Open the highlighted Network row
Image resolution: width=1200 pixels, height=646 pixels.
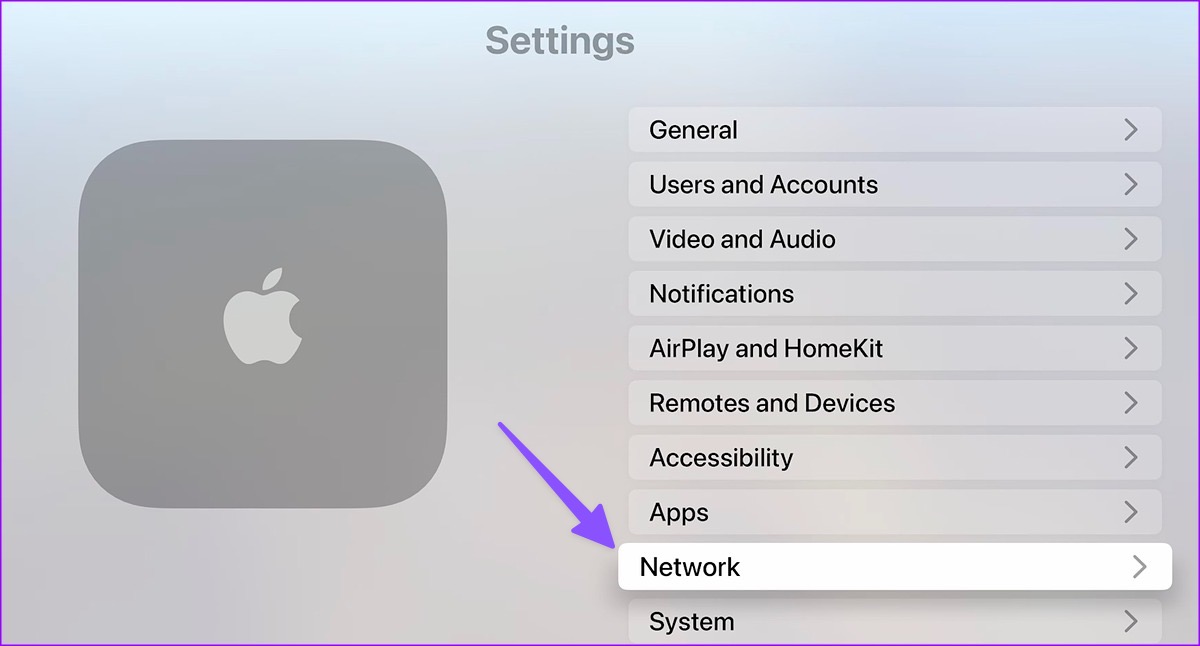point(895,567)
